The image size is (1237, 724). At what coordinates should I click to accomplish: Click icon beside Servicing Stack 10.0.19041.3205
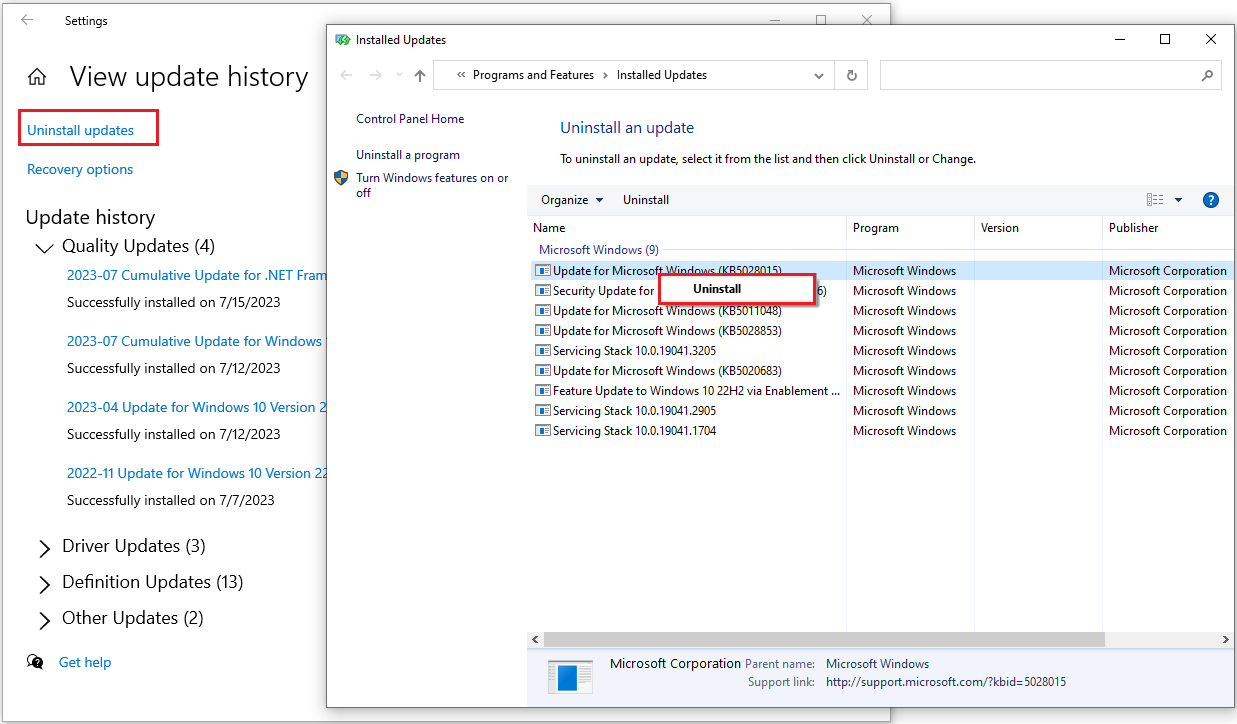[x=543, y=351]
